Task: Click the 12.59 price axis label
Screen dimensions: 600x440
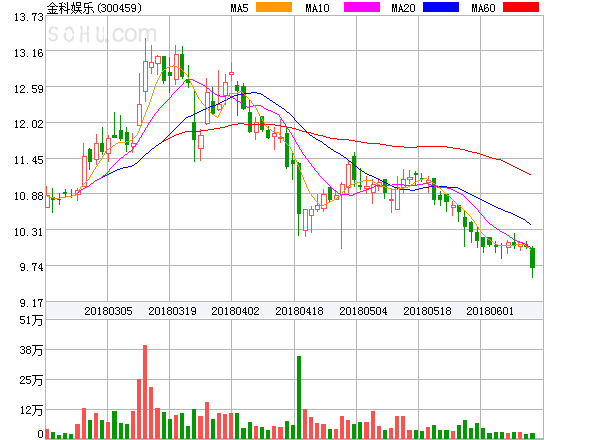Action: pyautogui.click(x=29, y=89)
